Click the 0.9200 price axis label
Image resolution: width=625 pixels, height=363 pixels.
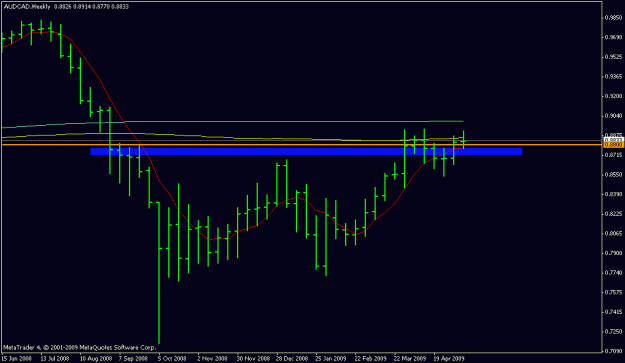point(613,96)
